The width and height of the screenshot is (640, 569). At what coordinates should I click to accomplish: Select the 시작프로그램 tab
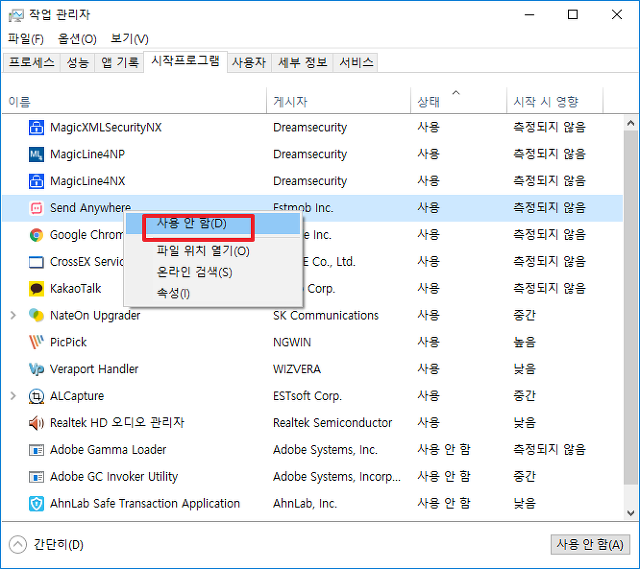click(186, 62)
